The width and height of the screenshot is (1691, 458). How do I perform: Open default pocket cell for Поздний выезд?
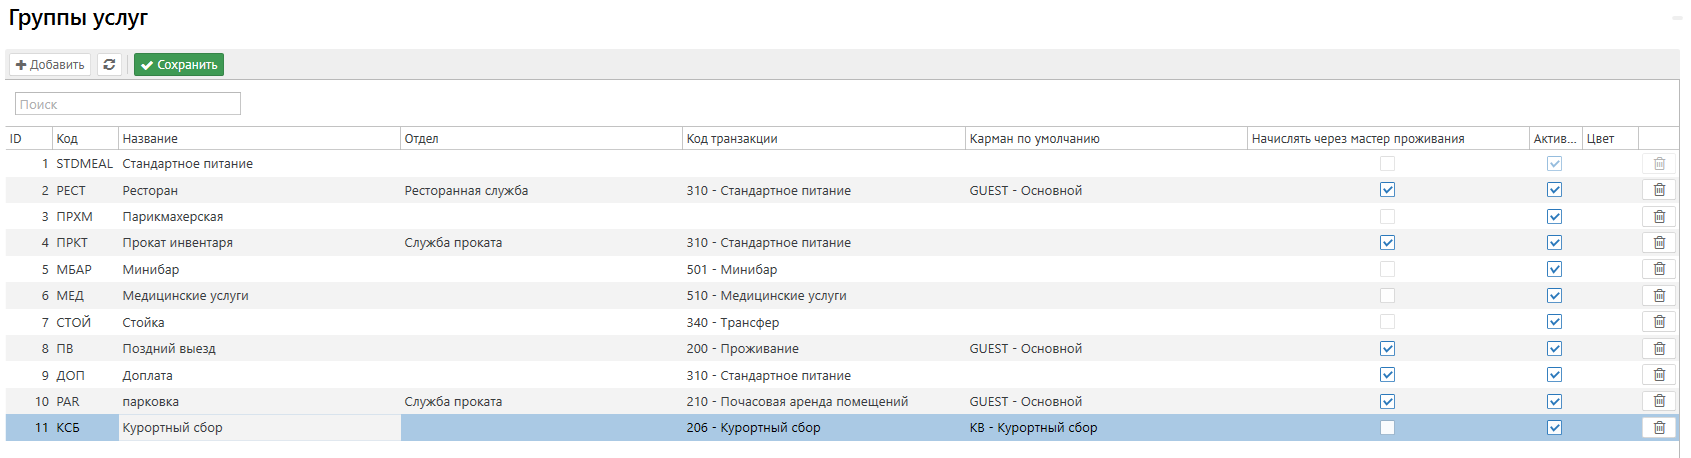click(1105, 349)
